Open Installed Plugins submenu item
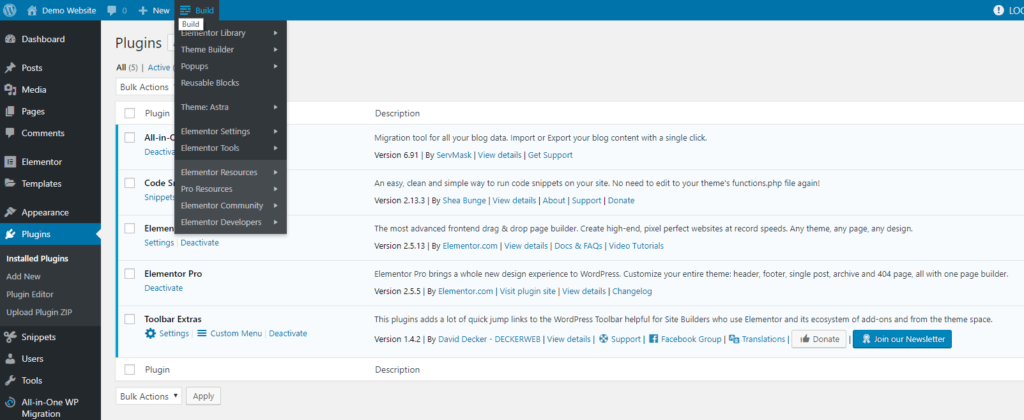This screenshot has height=420, width=1024. coord(37,259)
